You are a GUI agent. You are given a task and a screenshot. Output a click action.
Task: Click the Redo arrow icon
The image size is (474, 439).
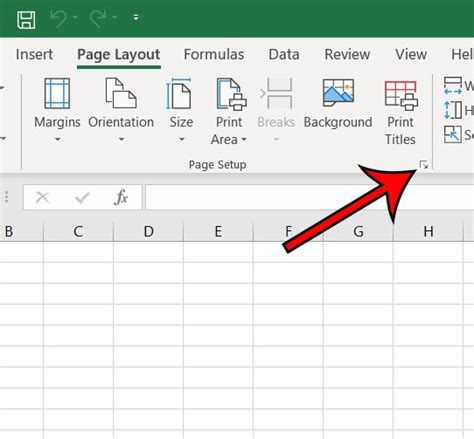click(98, 18)
